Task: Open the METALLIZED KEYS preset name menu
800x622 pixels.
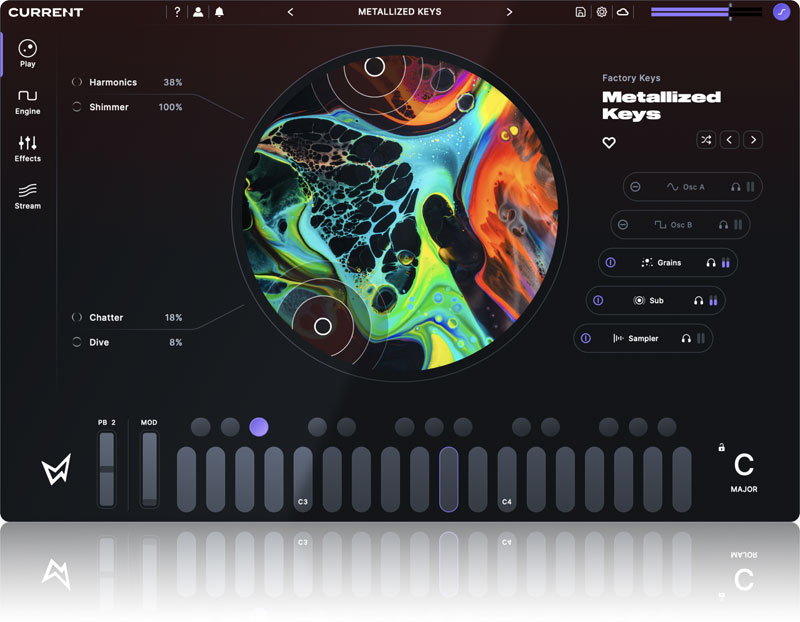Action: pos(399,12)
